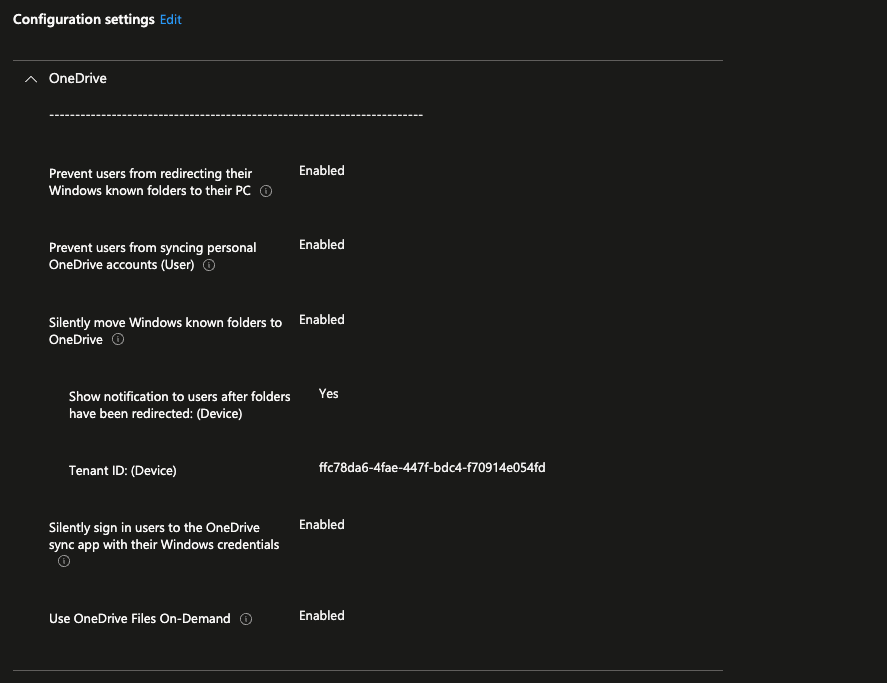This screenshot has width=887, height=683.
Task: Click info icon beside Silently move Windows known folders
Action: (118, 340)
